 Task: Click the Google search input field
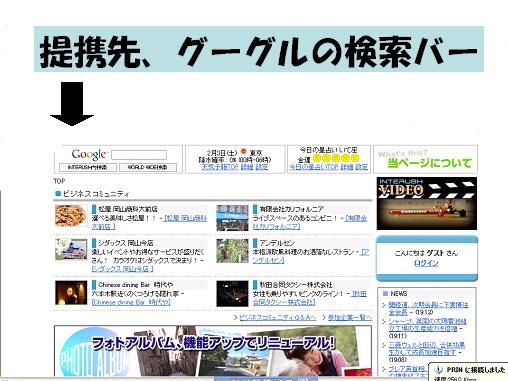[139, 155]
